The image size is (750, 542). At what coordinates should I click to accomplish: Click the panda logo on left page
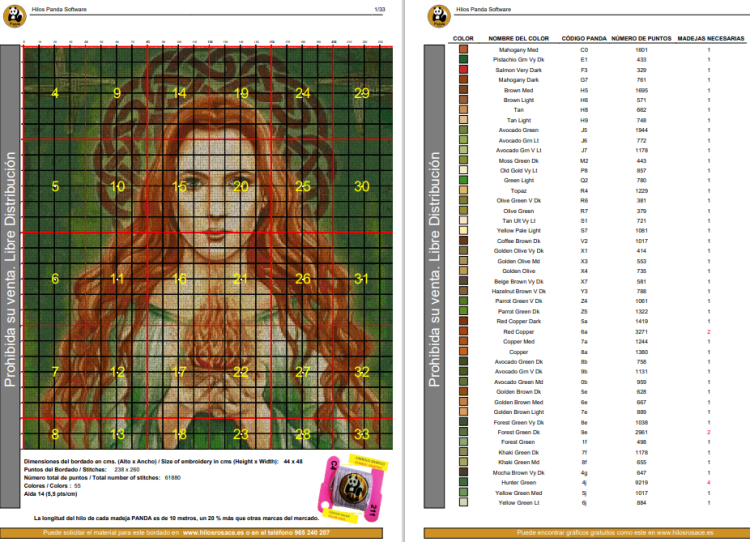pos(13,14)
